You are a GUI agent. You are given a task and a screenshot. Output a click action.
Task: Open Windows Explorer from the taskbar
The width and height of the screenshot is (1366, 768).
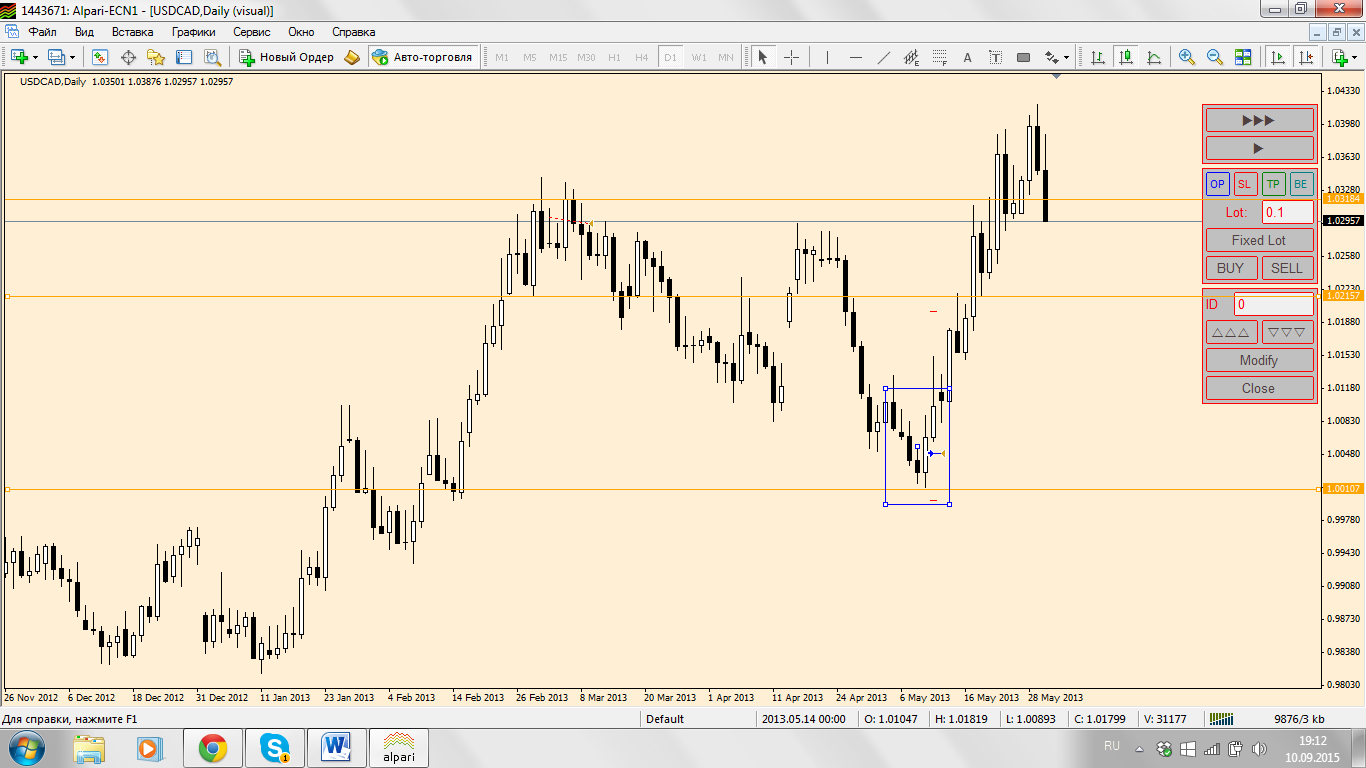[x=89, y=747]
